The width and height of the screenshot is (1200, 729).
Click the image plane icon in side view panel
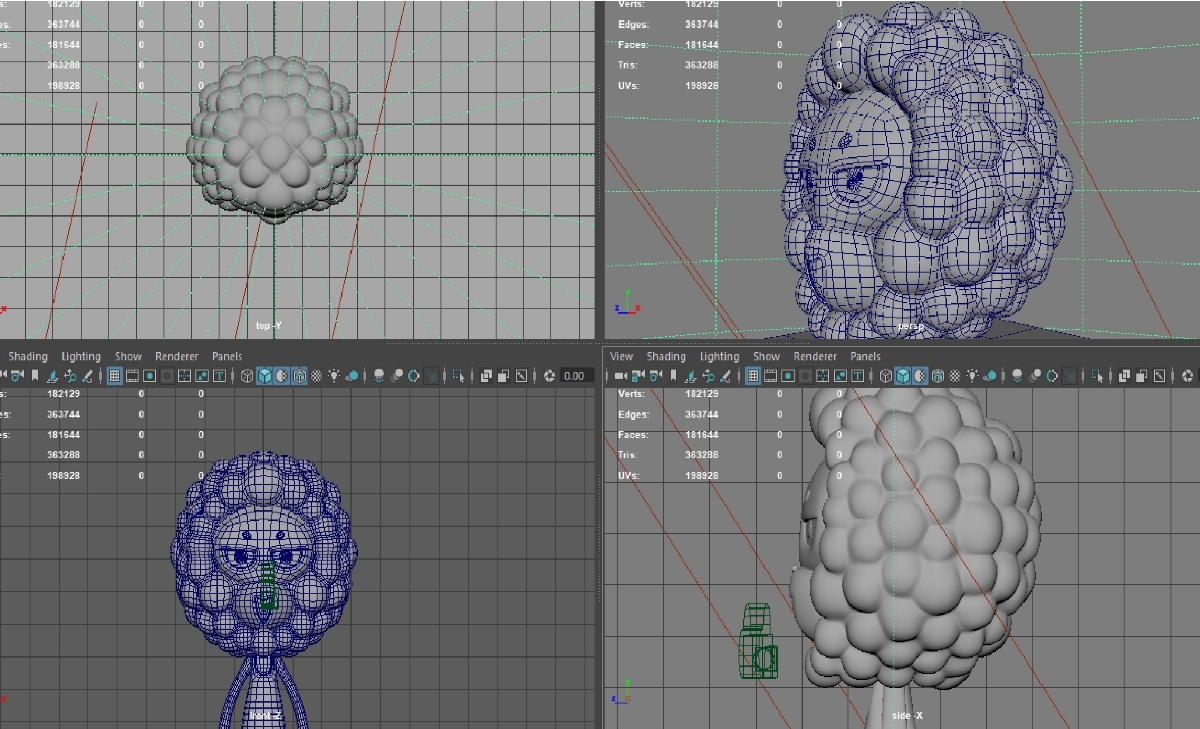[x=692, y=376]
